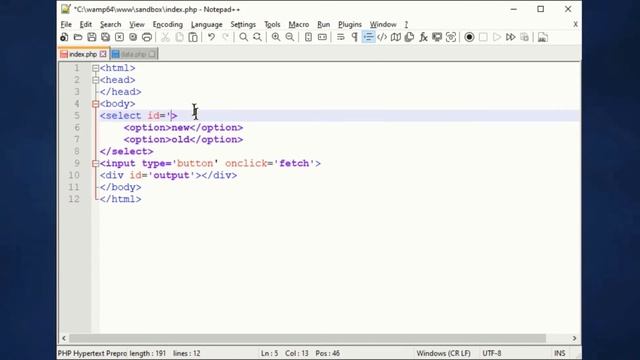Click the horizontal scrollbar thumb

pyautogui.click(x=307, y=338)
